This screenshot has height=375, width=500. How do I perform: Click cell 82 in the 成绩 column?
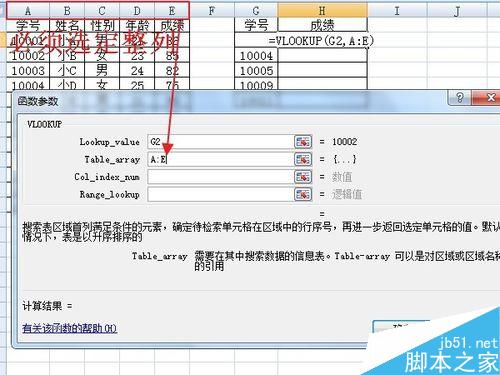(172, 70)
